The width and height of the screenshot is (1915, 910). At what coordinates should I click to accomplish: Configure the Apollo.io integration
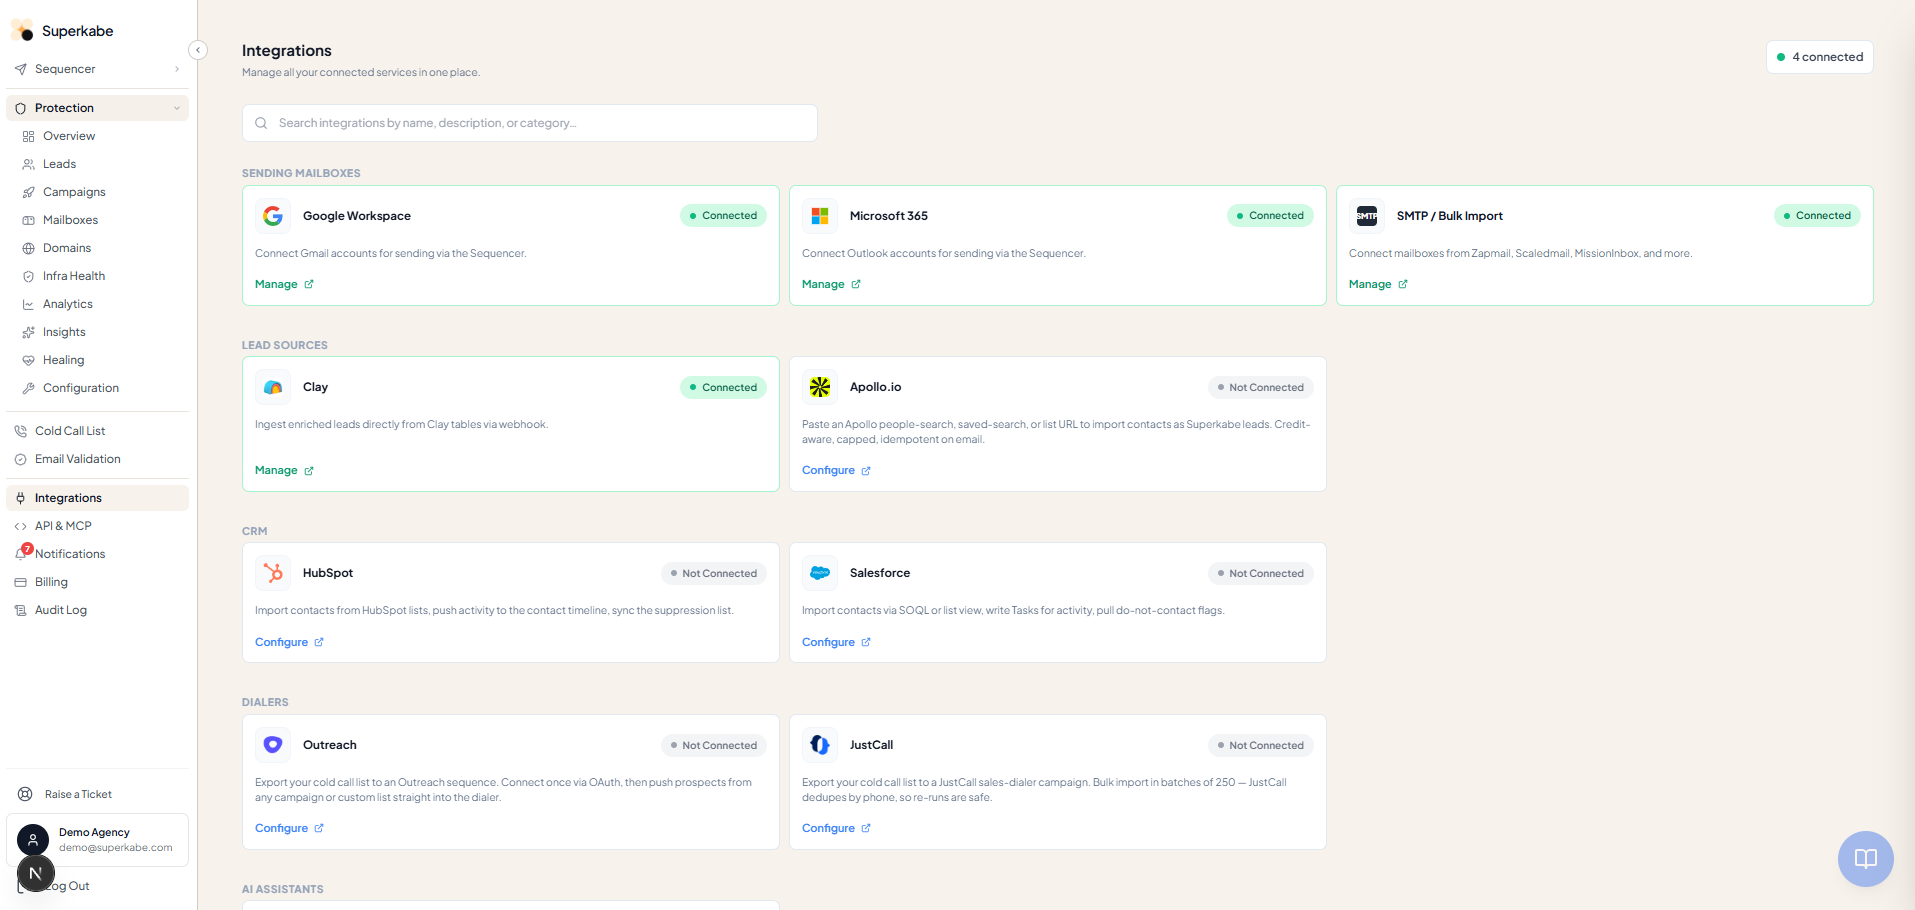836,470
